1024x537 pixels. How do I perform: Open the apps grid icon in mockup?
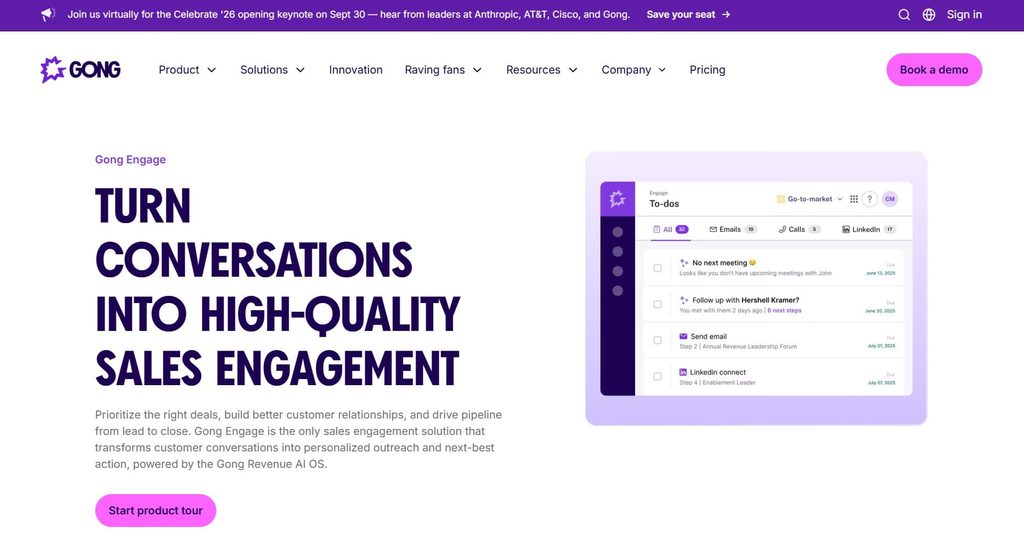coord(854,199)
